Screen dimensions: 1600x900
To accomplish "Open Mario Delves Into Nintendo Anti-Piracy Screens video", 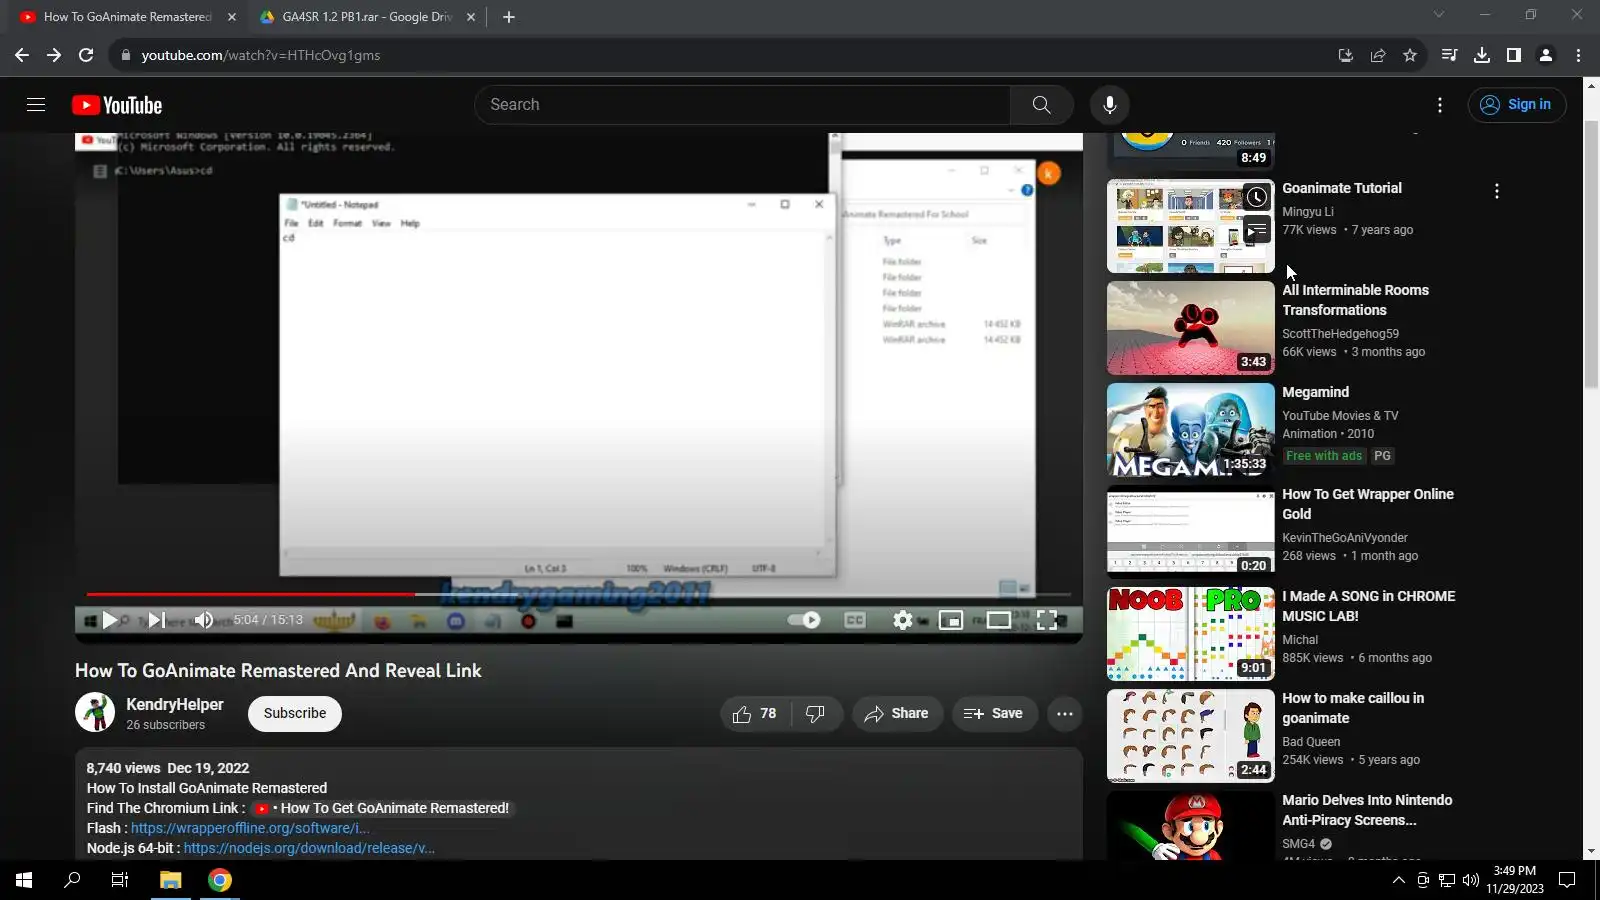I will click(x=1367, y=810).
